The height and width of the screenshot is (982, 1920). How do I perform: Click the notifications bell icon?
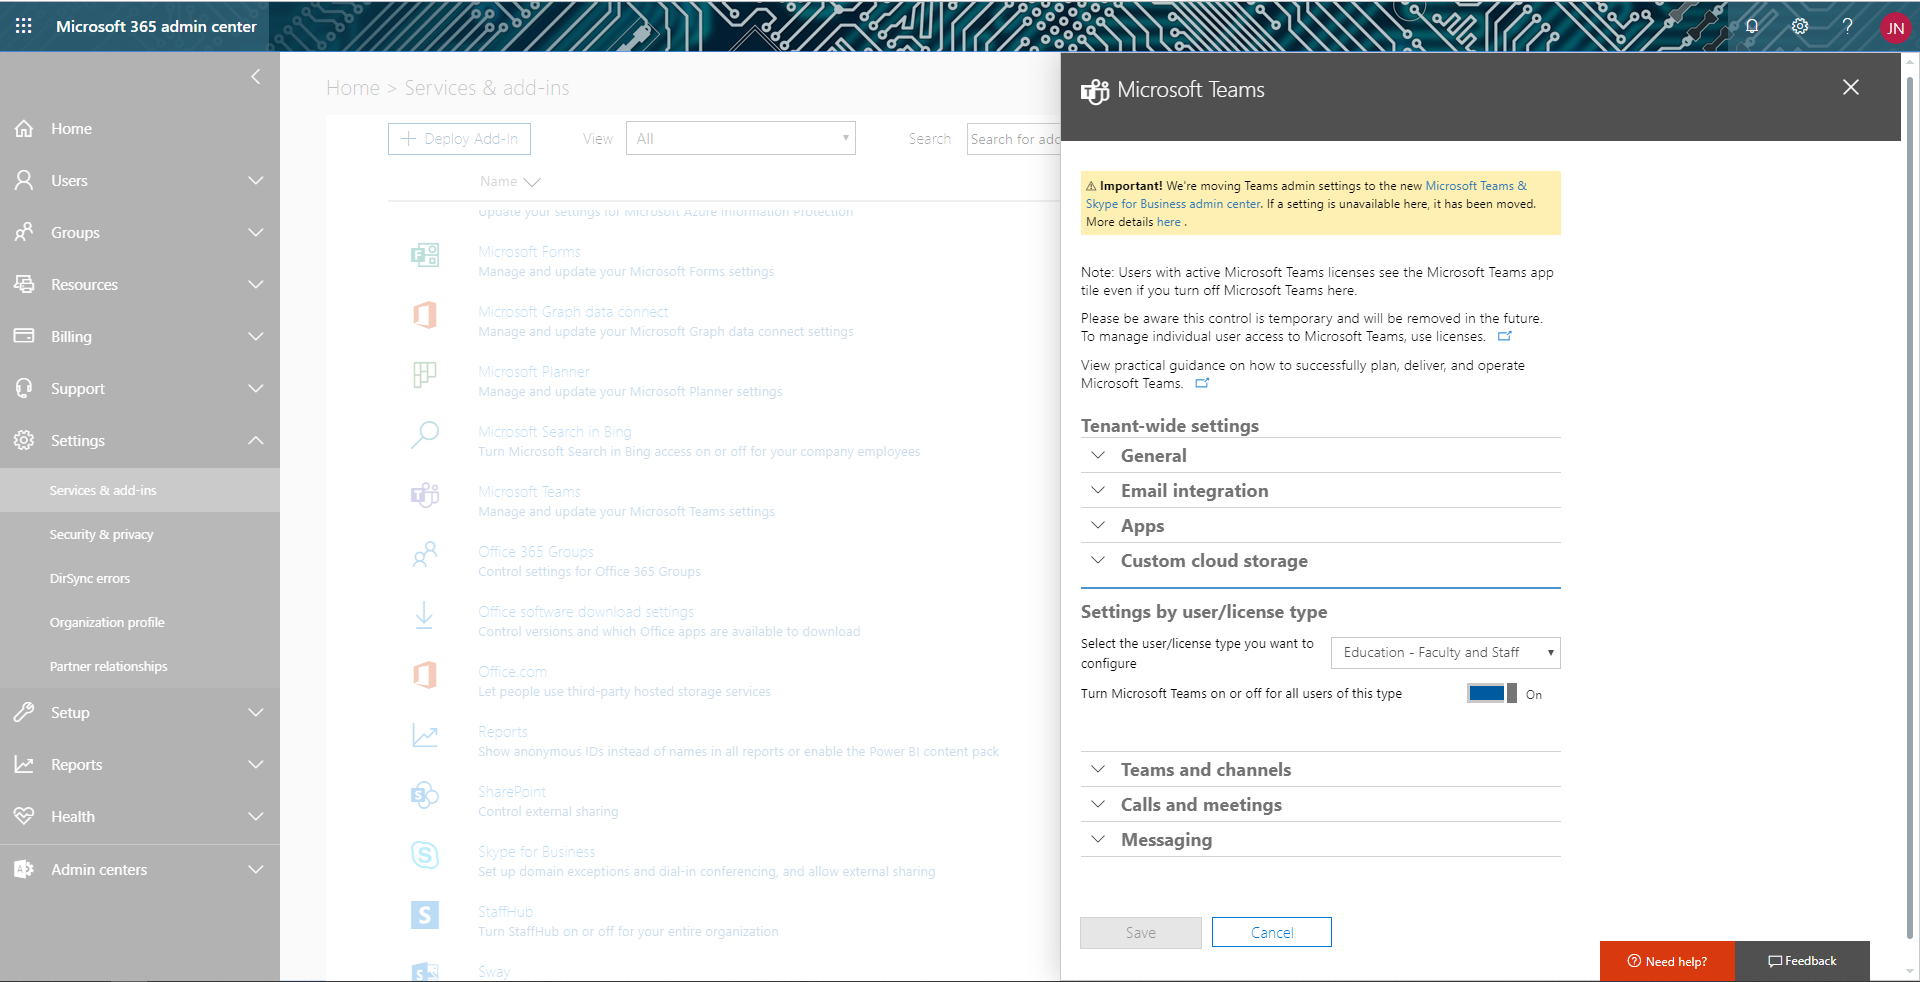[x=1752, y=26]
